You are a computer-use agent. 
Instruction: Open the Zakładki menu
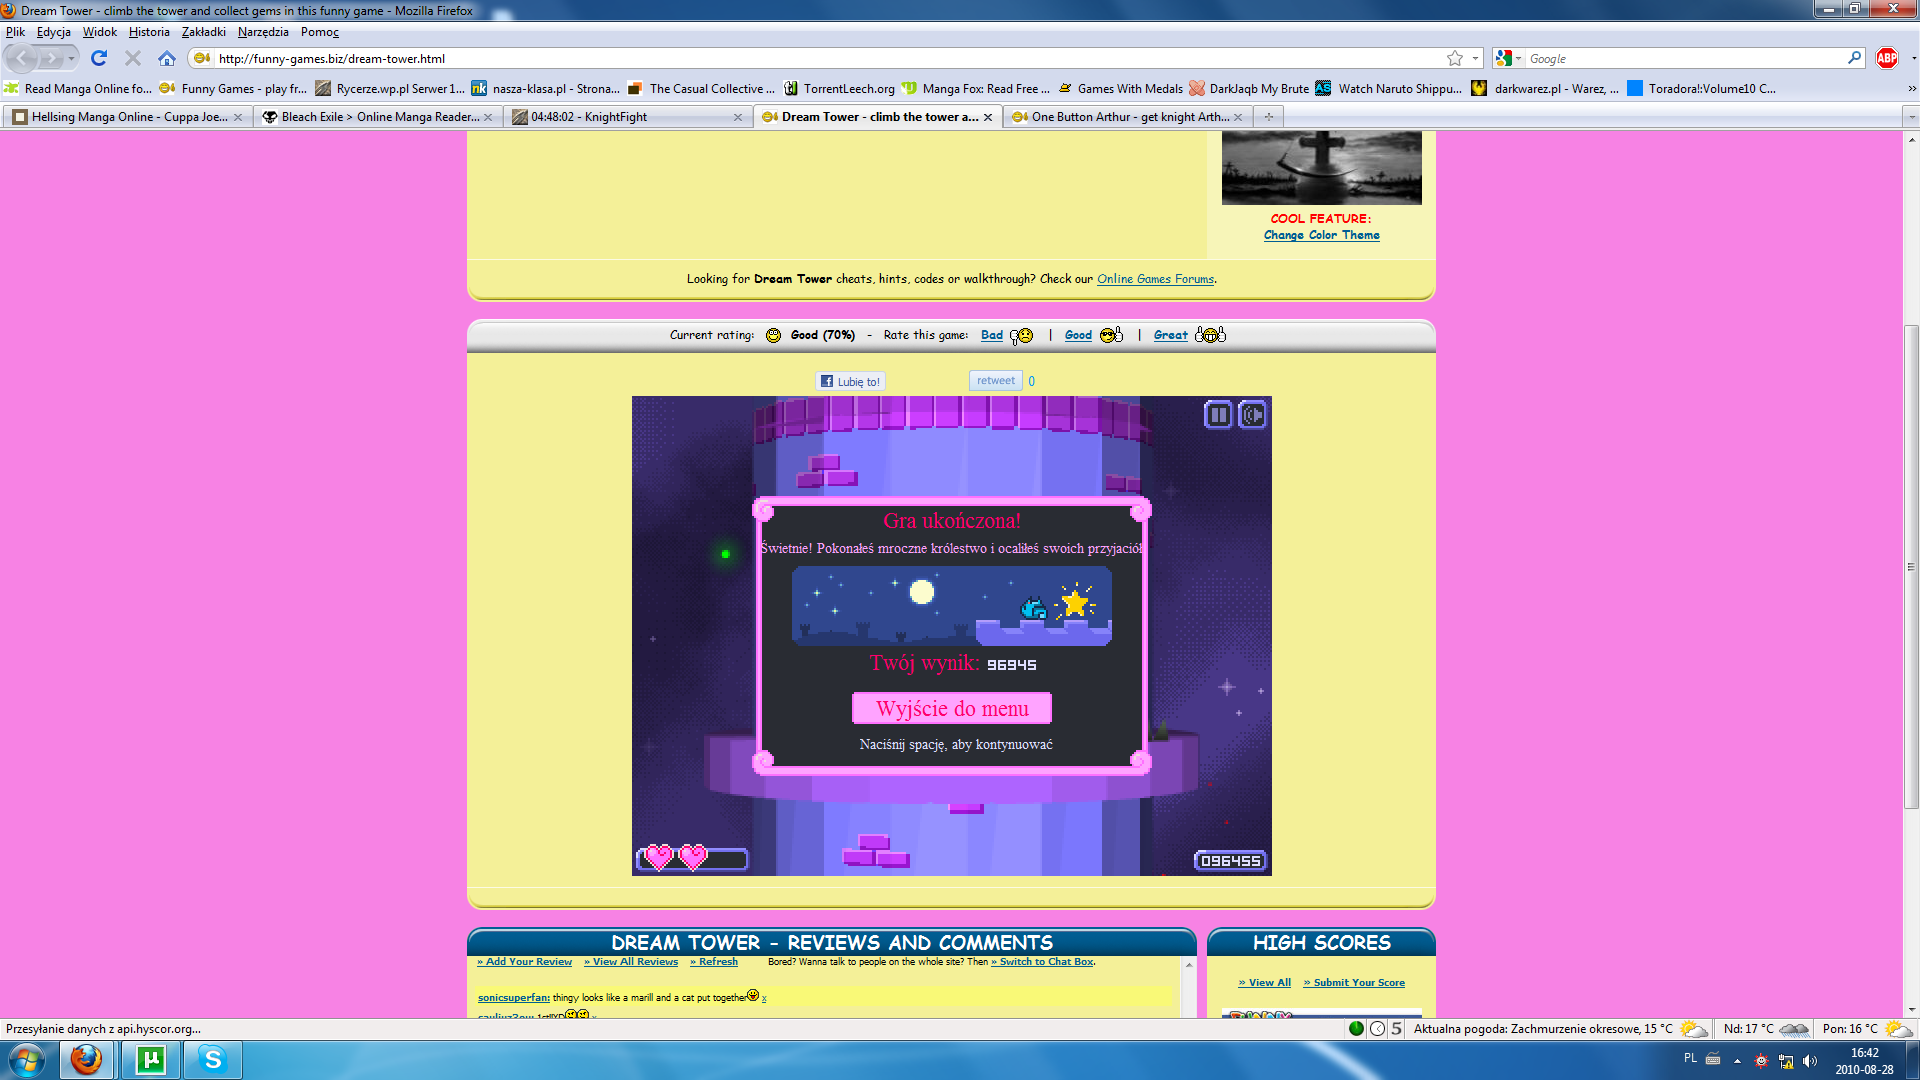click(x=203, y=32)
